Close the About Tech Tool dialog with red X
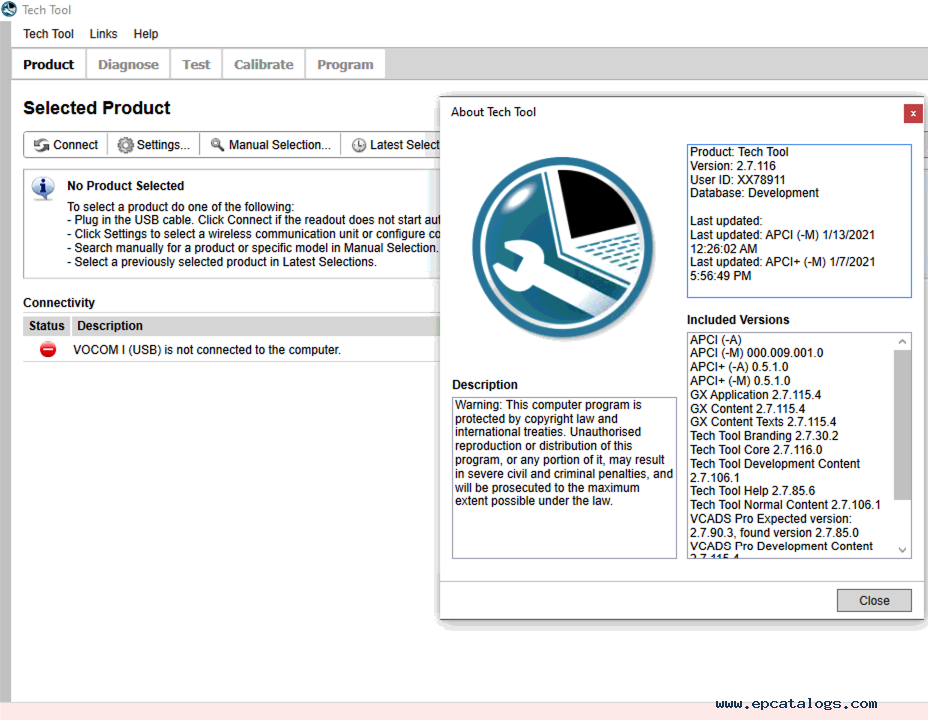 pos(912,113)
